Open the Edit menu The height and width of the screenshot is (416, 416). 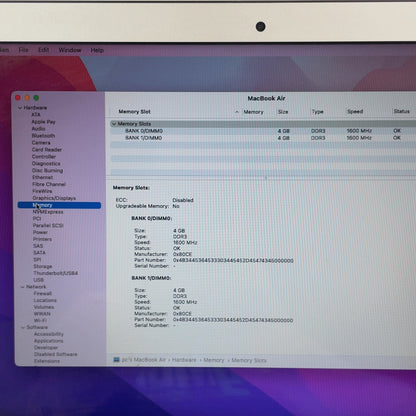point(43,50)
